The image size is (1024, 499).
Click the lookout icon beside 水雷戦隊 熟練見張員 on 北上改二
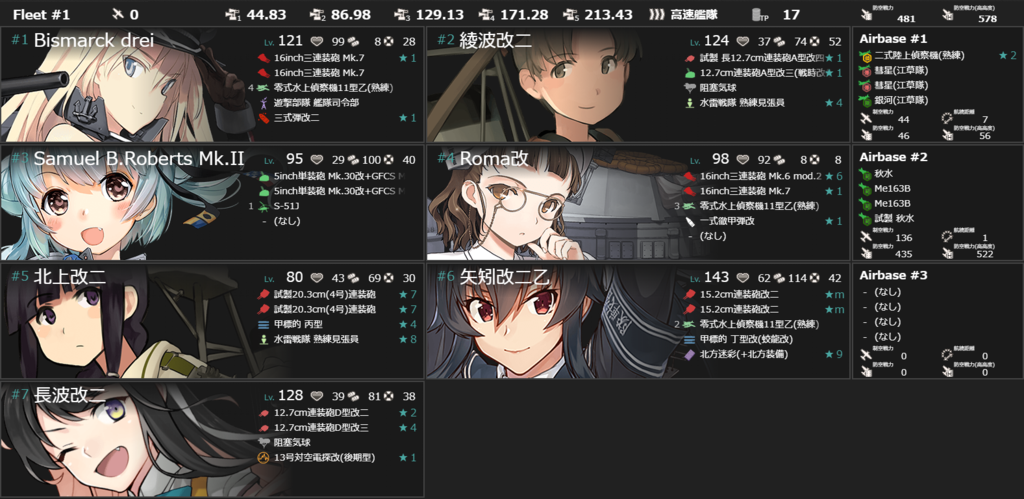263,339
